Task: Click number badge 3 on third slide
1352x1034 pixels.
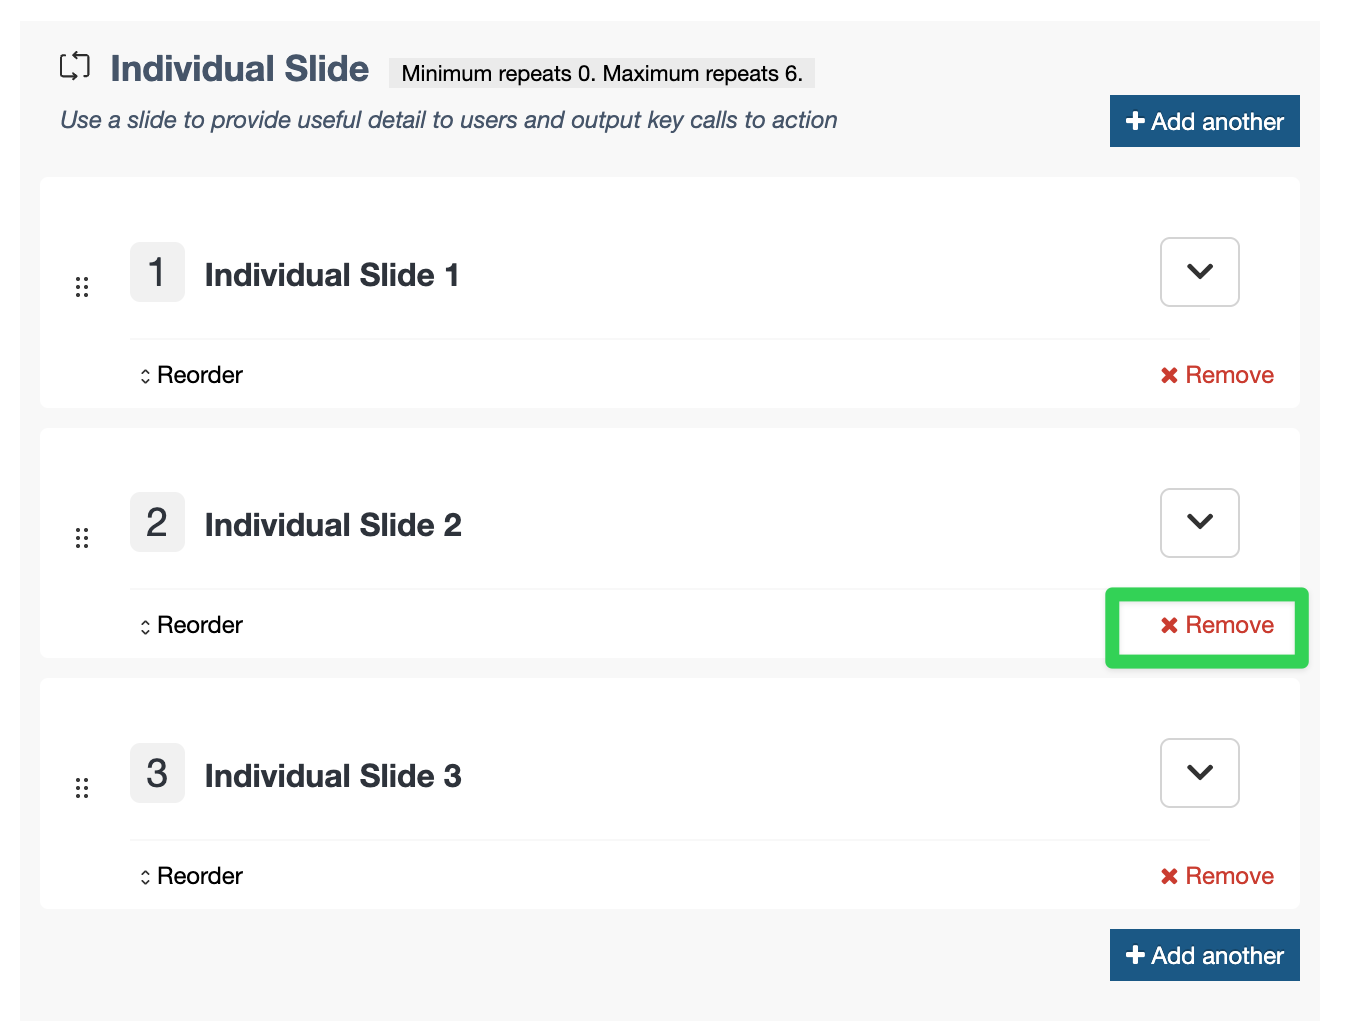Action: (x=157, y=773)
